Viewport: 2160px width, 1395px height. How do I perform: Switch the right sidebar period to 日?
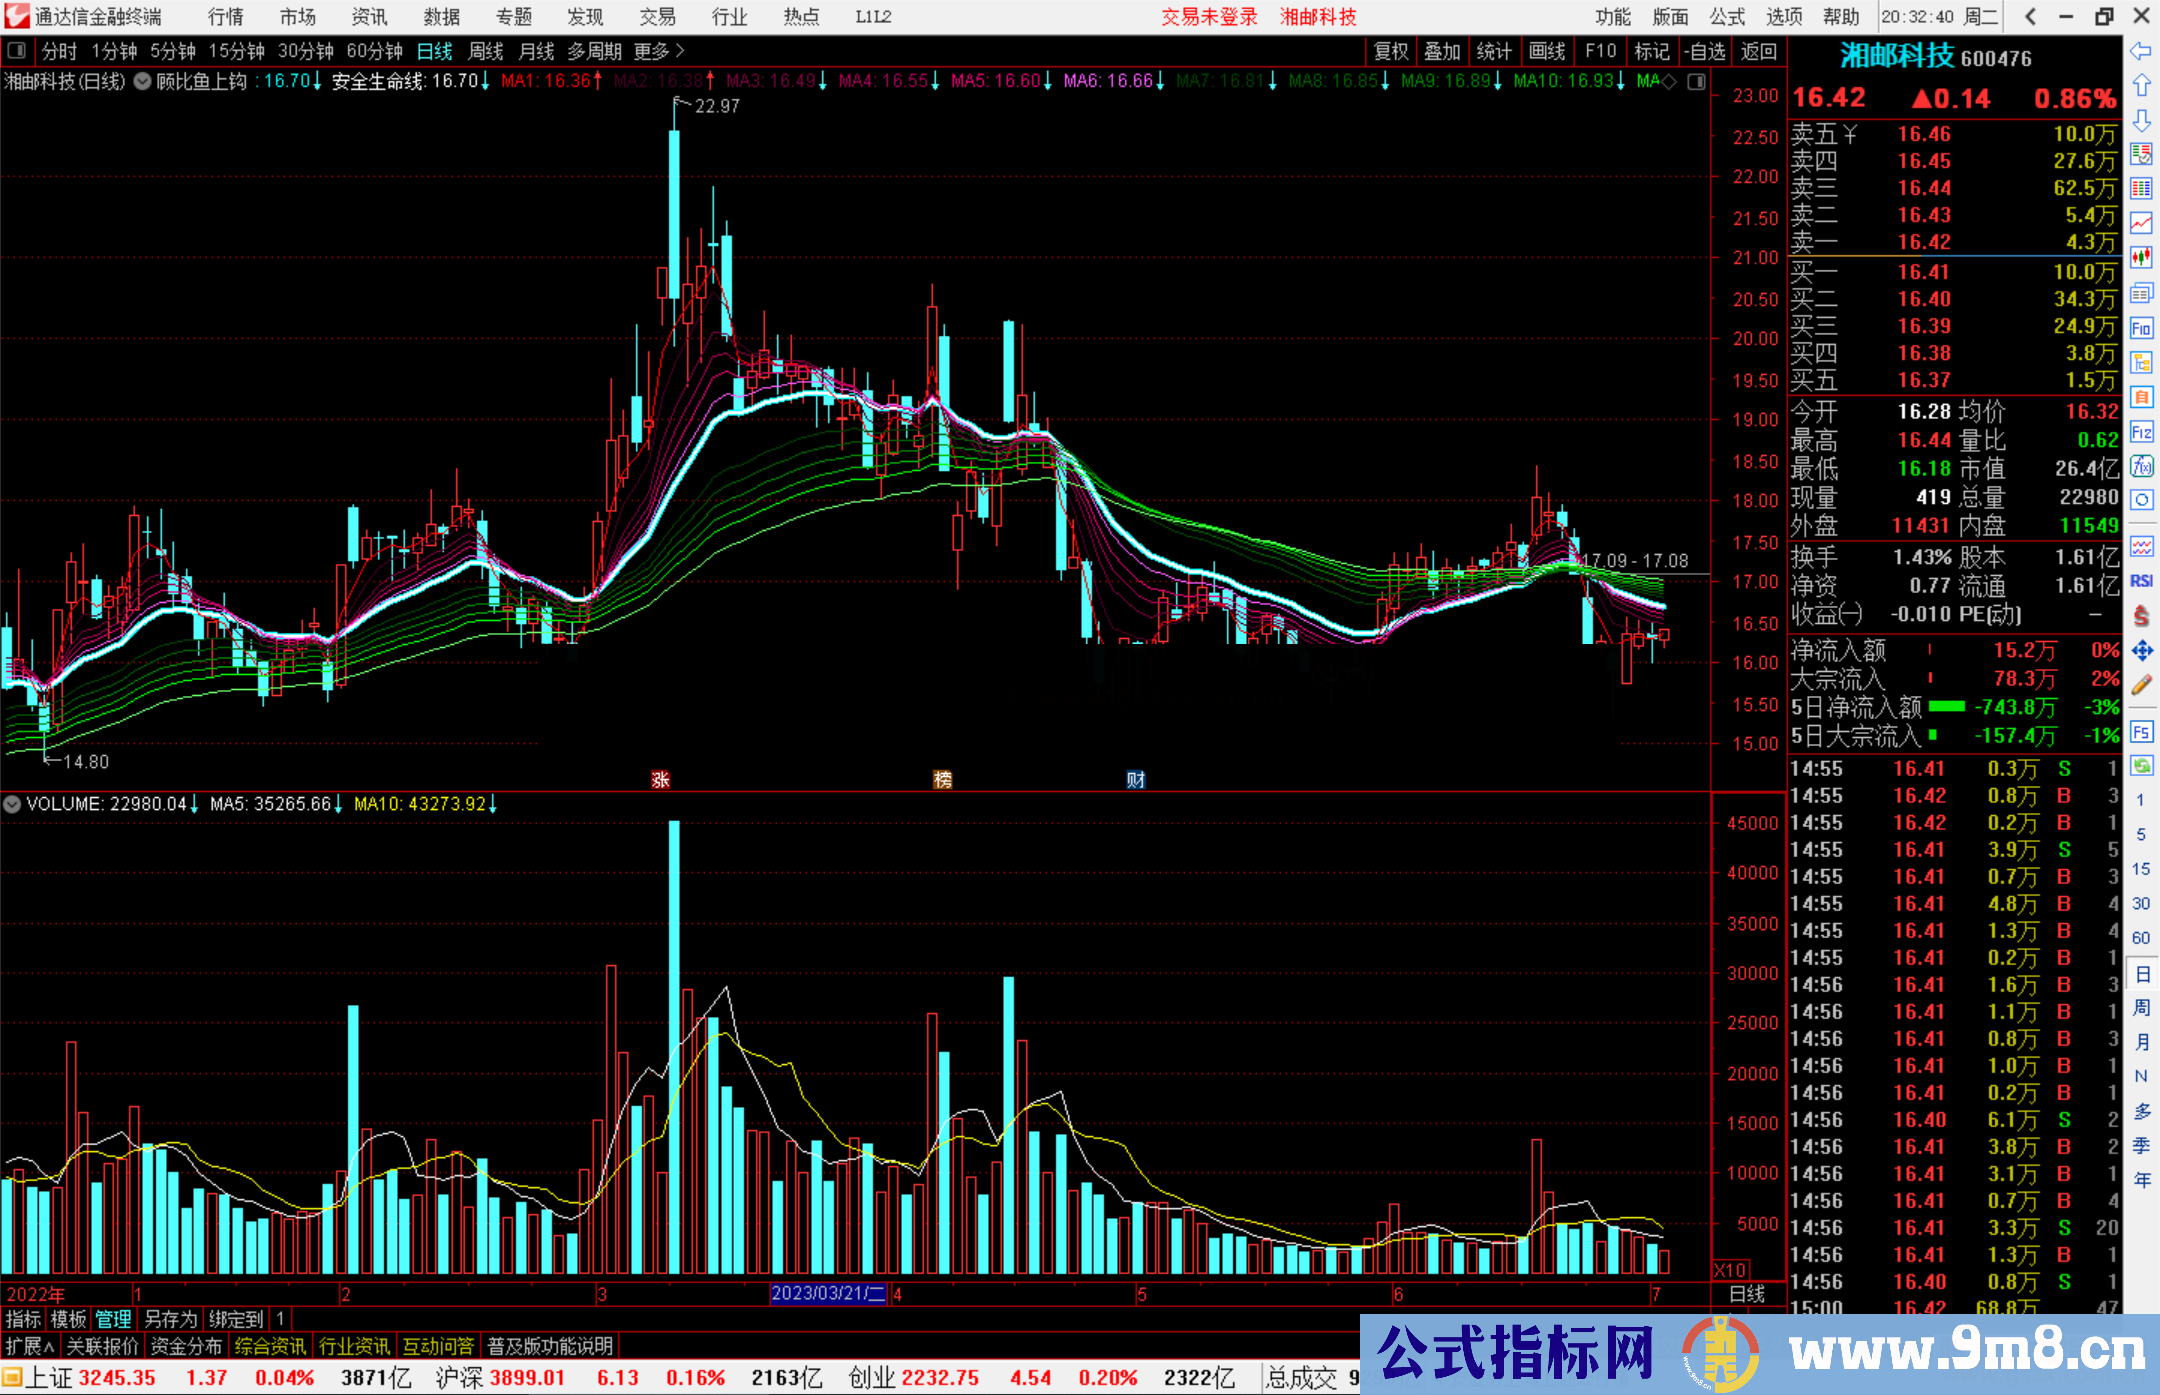pos(2141,973)
